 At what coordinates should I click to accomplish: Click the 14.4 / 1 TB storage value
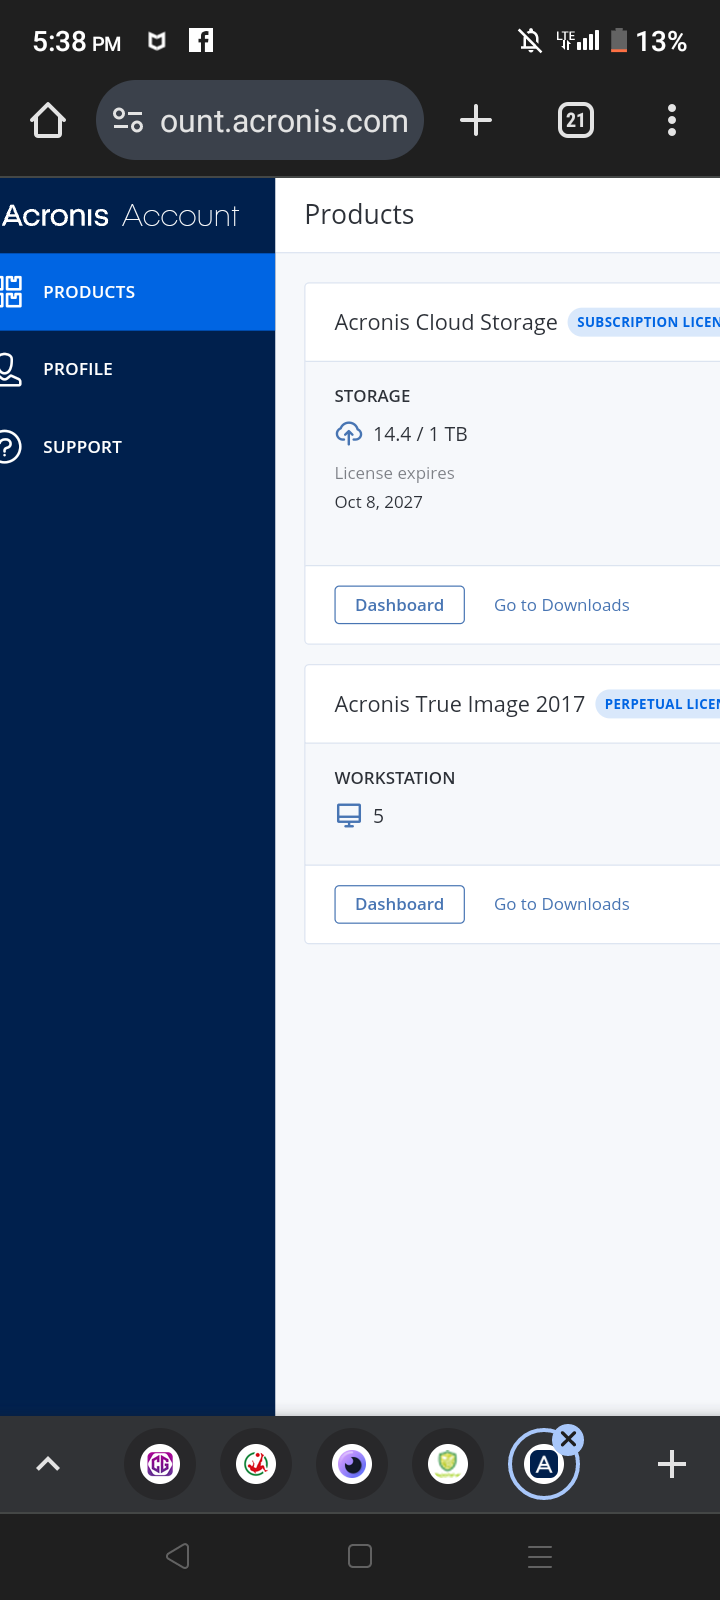pos(420,434)
